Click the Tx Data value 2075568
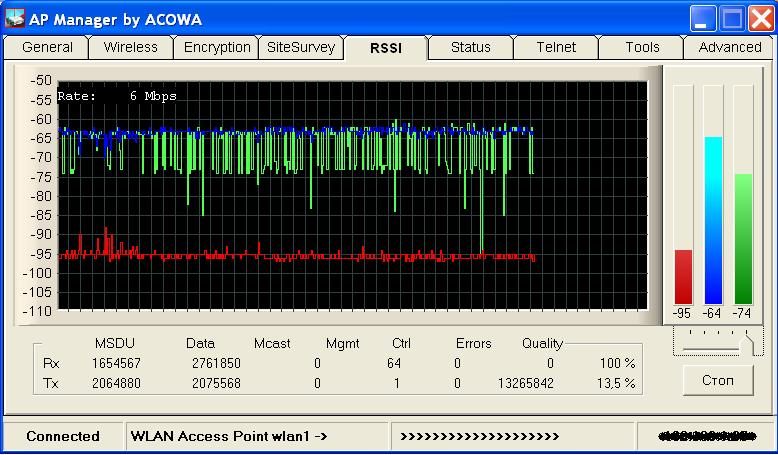Screen dimensions: 778x455 click(x=216, y=383)
